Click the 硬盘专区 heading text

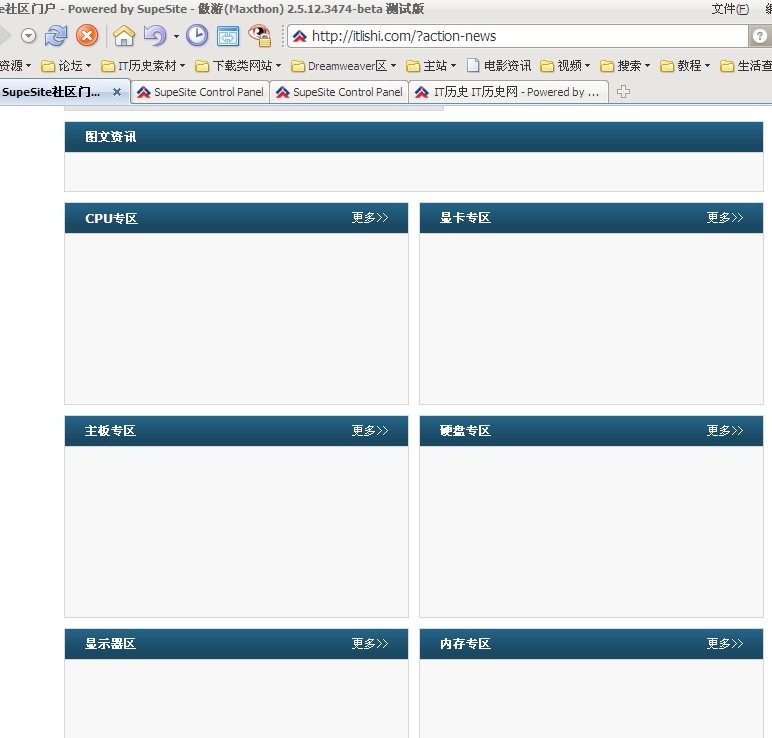click(x=465, y=431)
